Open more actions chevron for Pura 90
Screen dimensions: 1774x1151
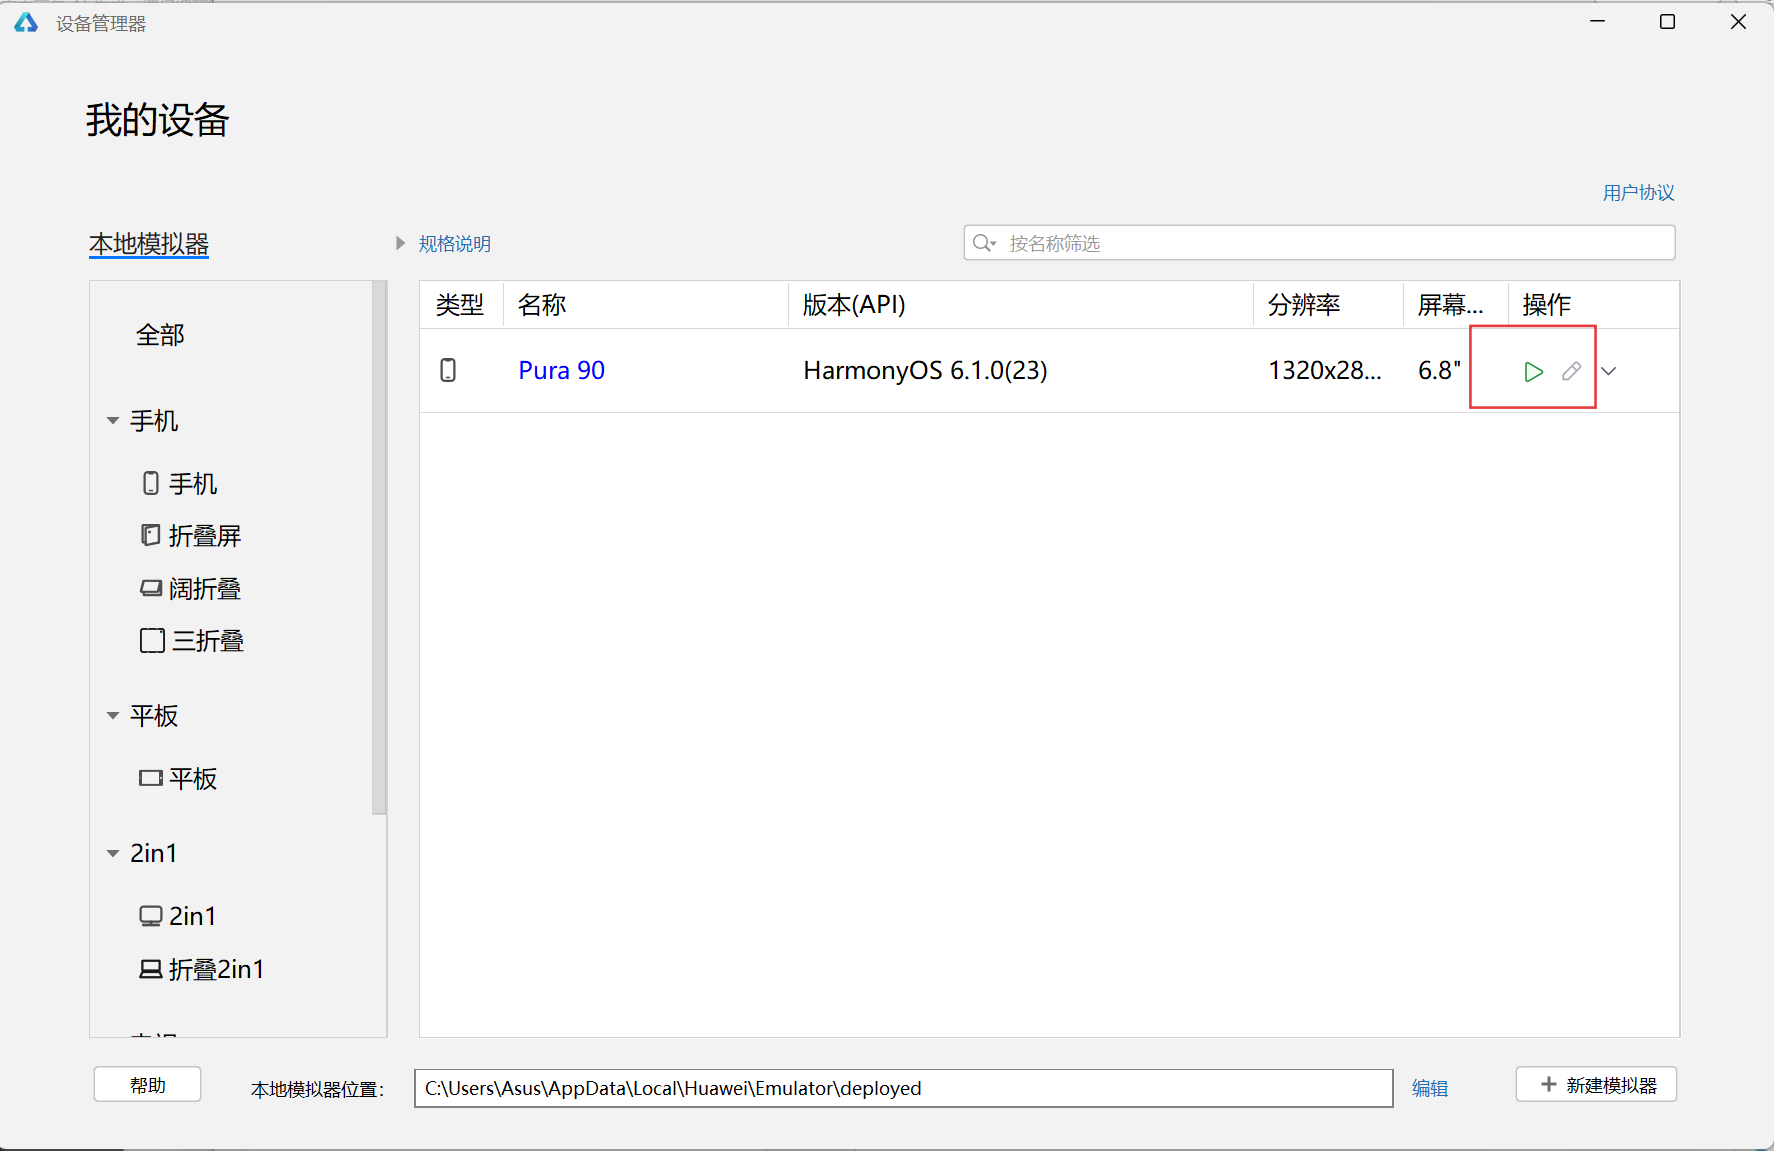coord(1609,371)
